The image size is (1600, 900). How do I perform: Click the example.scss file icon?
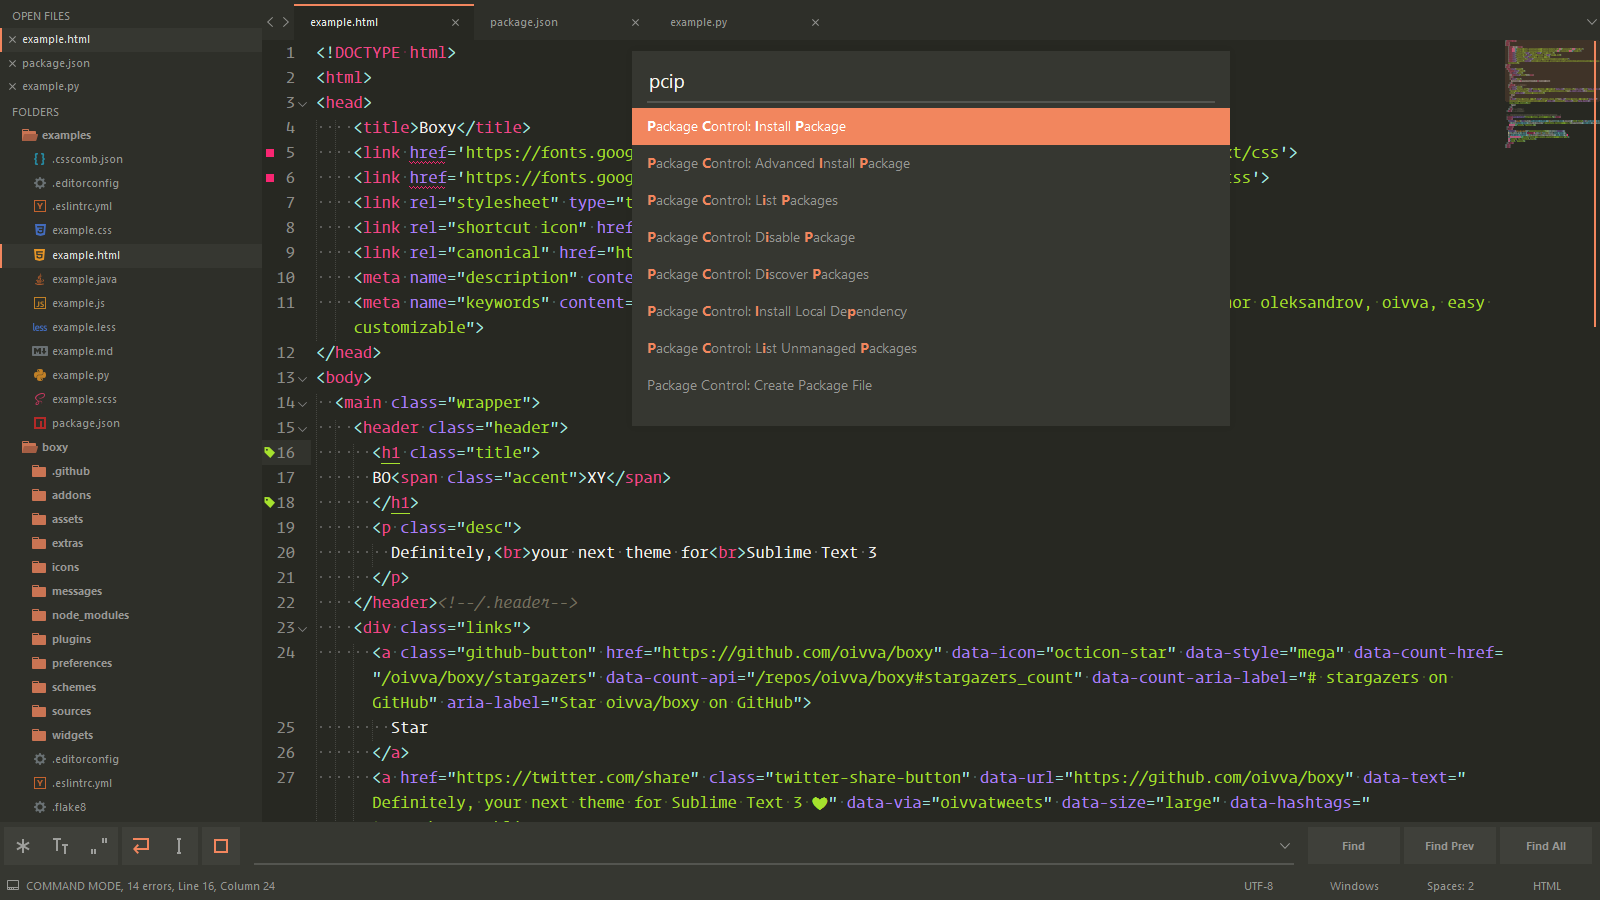[39, 399]
